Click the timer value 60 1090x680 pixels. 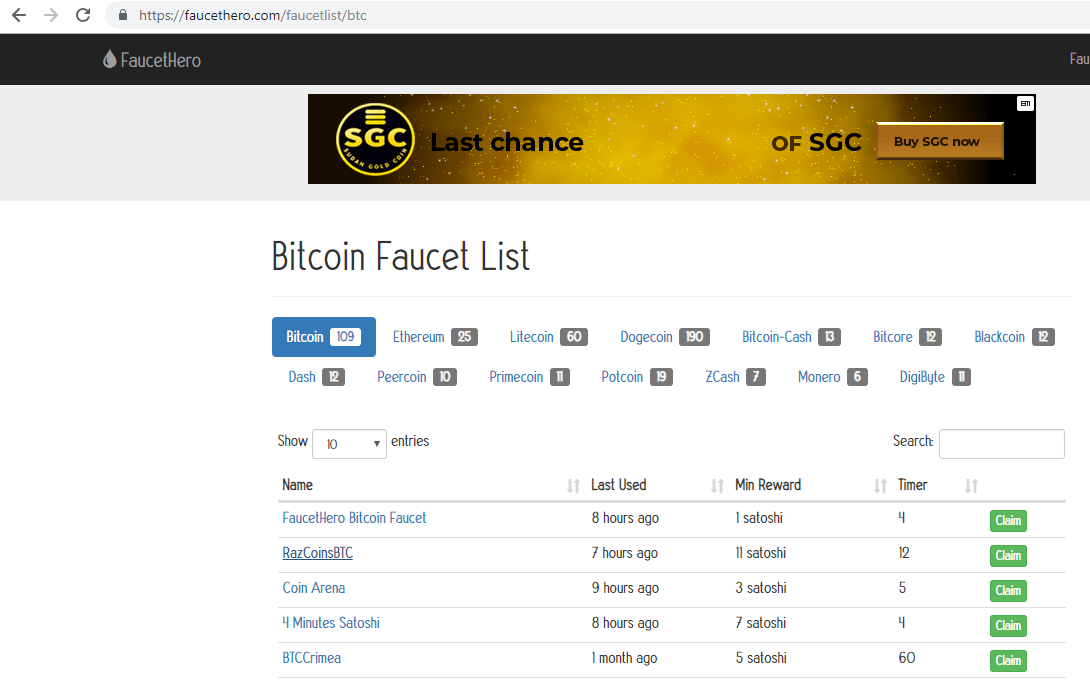tap(906, 658)
